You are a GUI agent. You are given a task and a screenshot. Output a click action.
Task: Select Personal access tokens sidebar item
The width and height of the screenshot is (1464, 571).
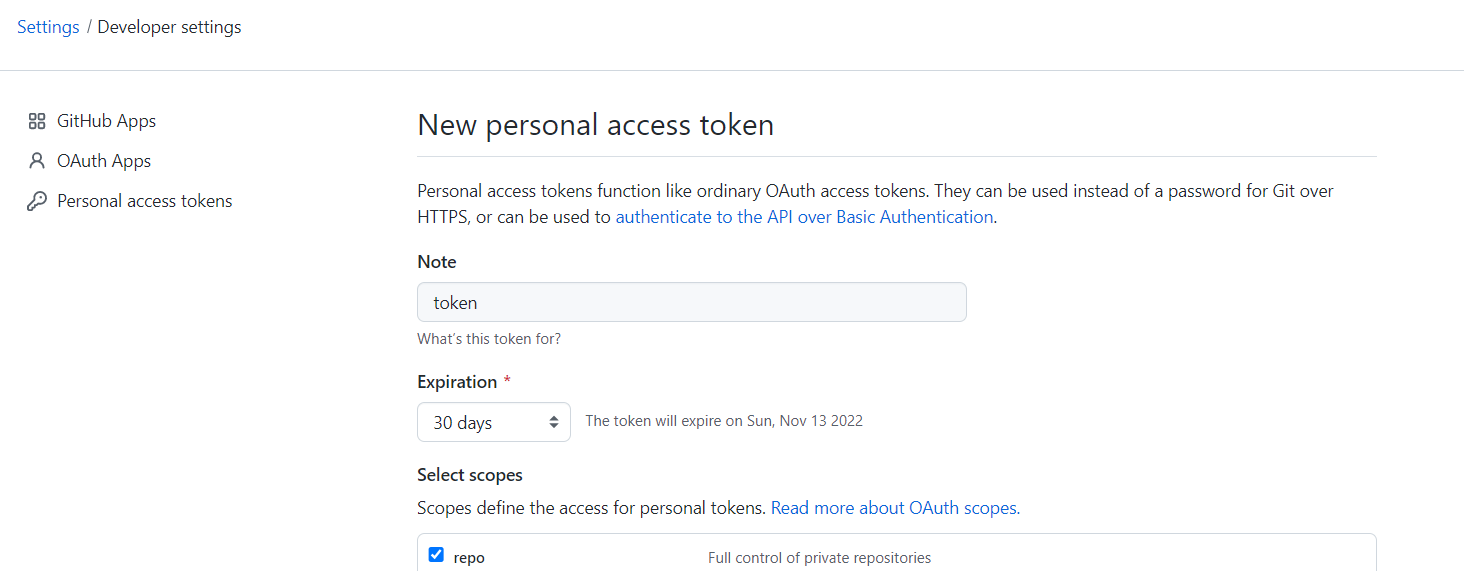pos(144,201)
